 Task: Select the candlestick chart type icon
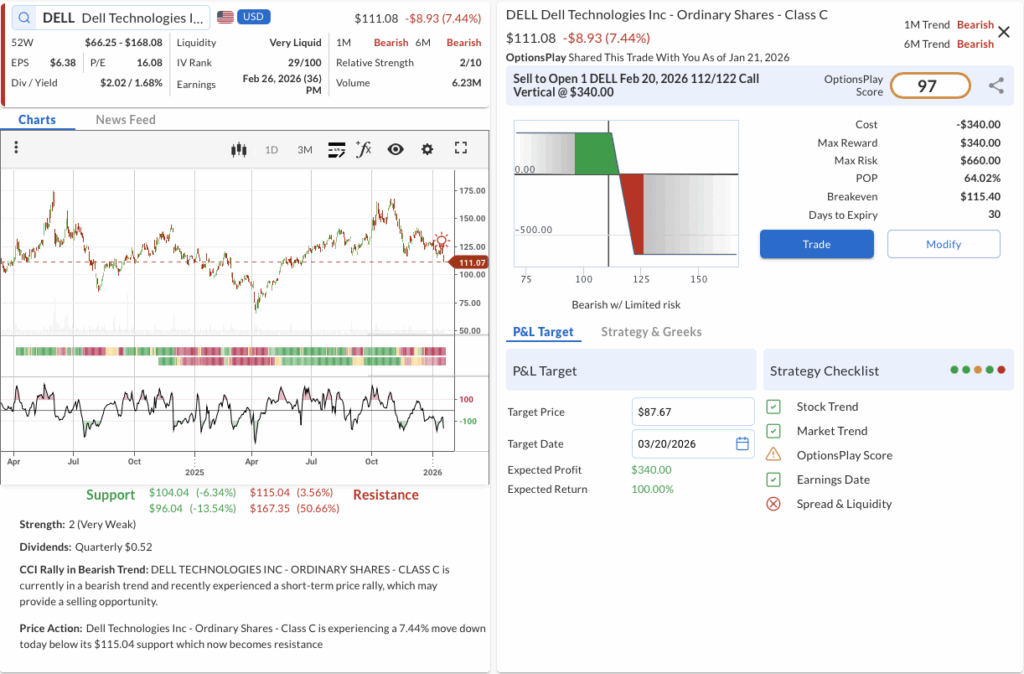[238, 149]
